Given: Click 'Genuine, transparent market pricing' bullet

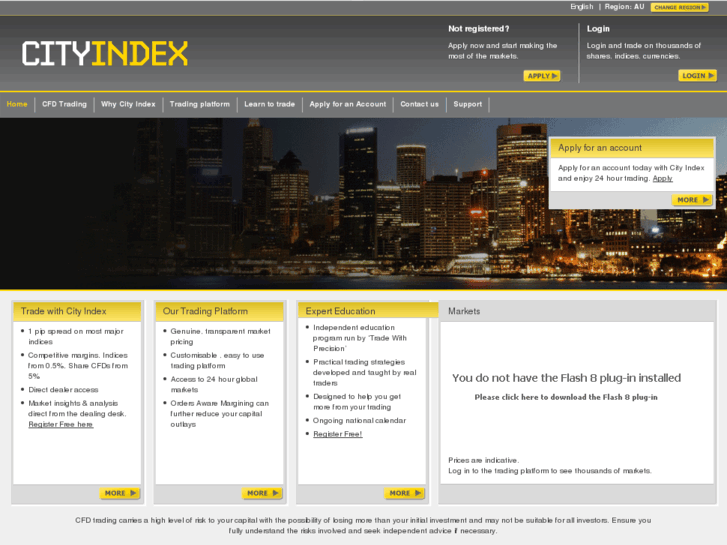Looking at the screenshot, I should 220,336.
